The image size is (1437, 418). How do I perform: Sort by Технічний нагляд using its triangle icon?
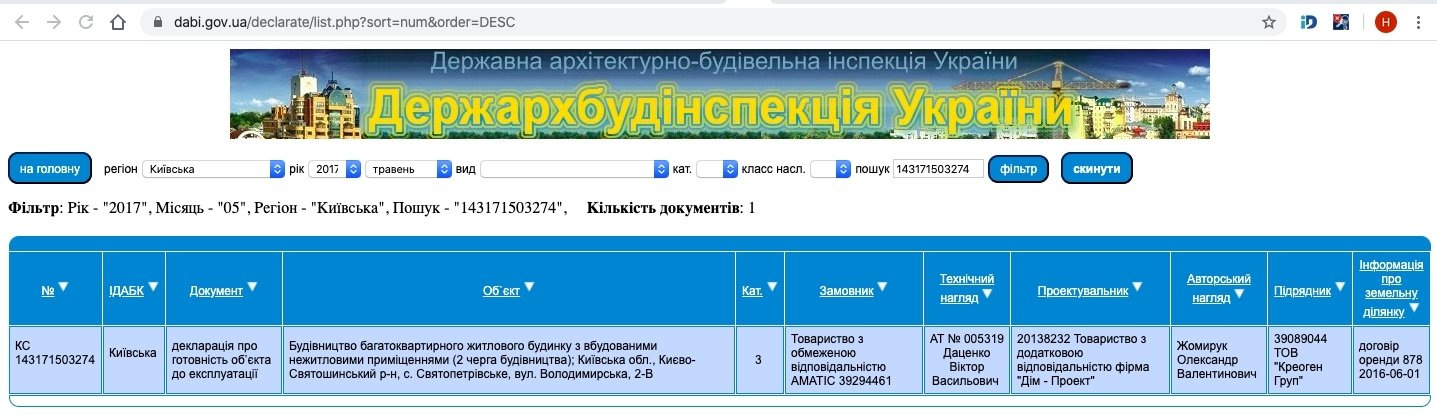pos(987,293)
